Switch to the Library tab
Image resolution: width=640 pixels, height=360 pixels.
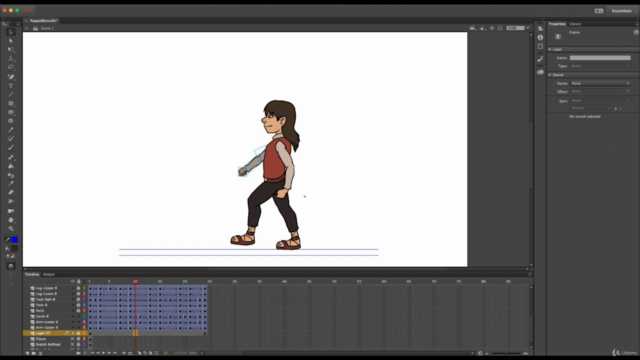(x=575, y=24)
